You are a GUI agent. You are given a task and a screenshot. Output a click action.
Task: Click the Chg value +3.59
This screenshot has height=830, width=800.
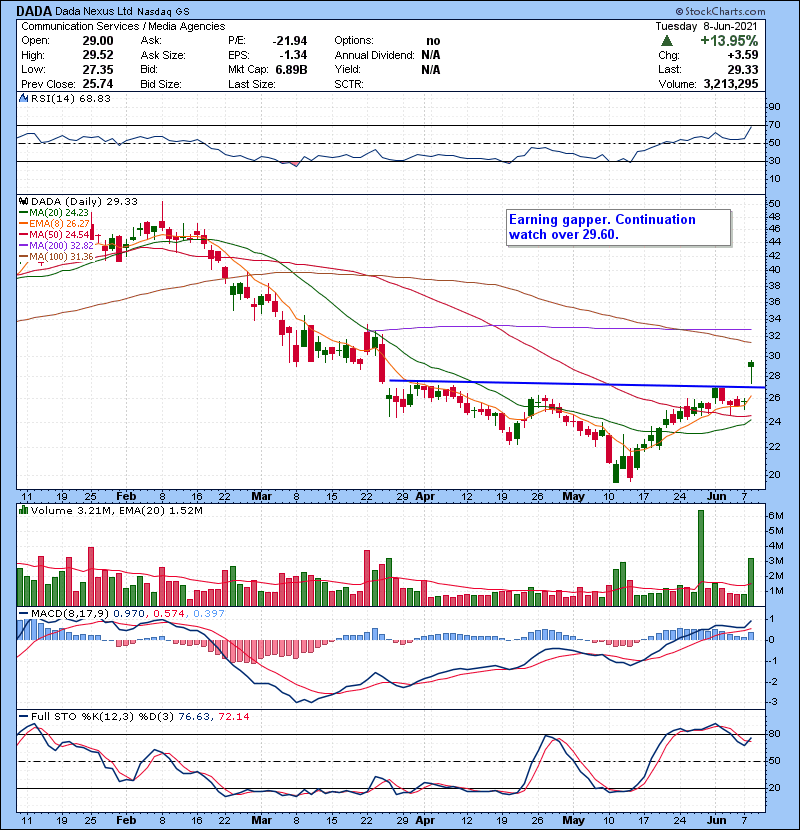click(742, 55)
